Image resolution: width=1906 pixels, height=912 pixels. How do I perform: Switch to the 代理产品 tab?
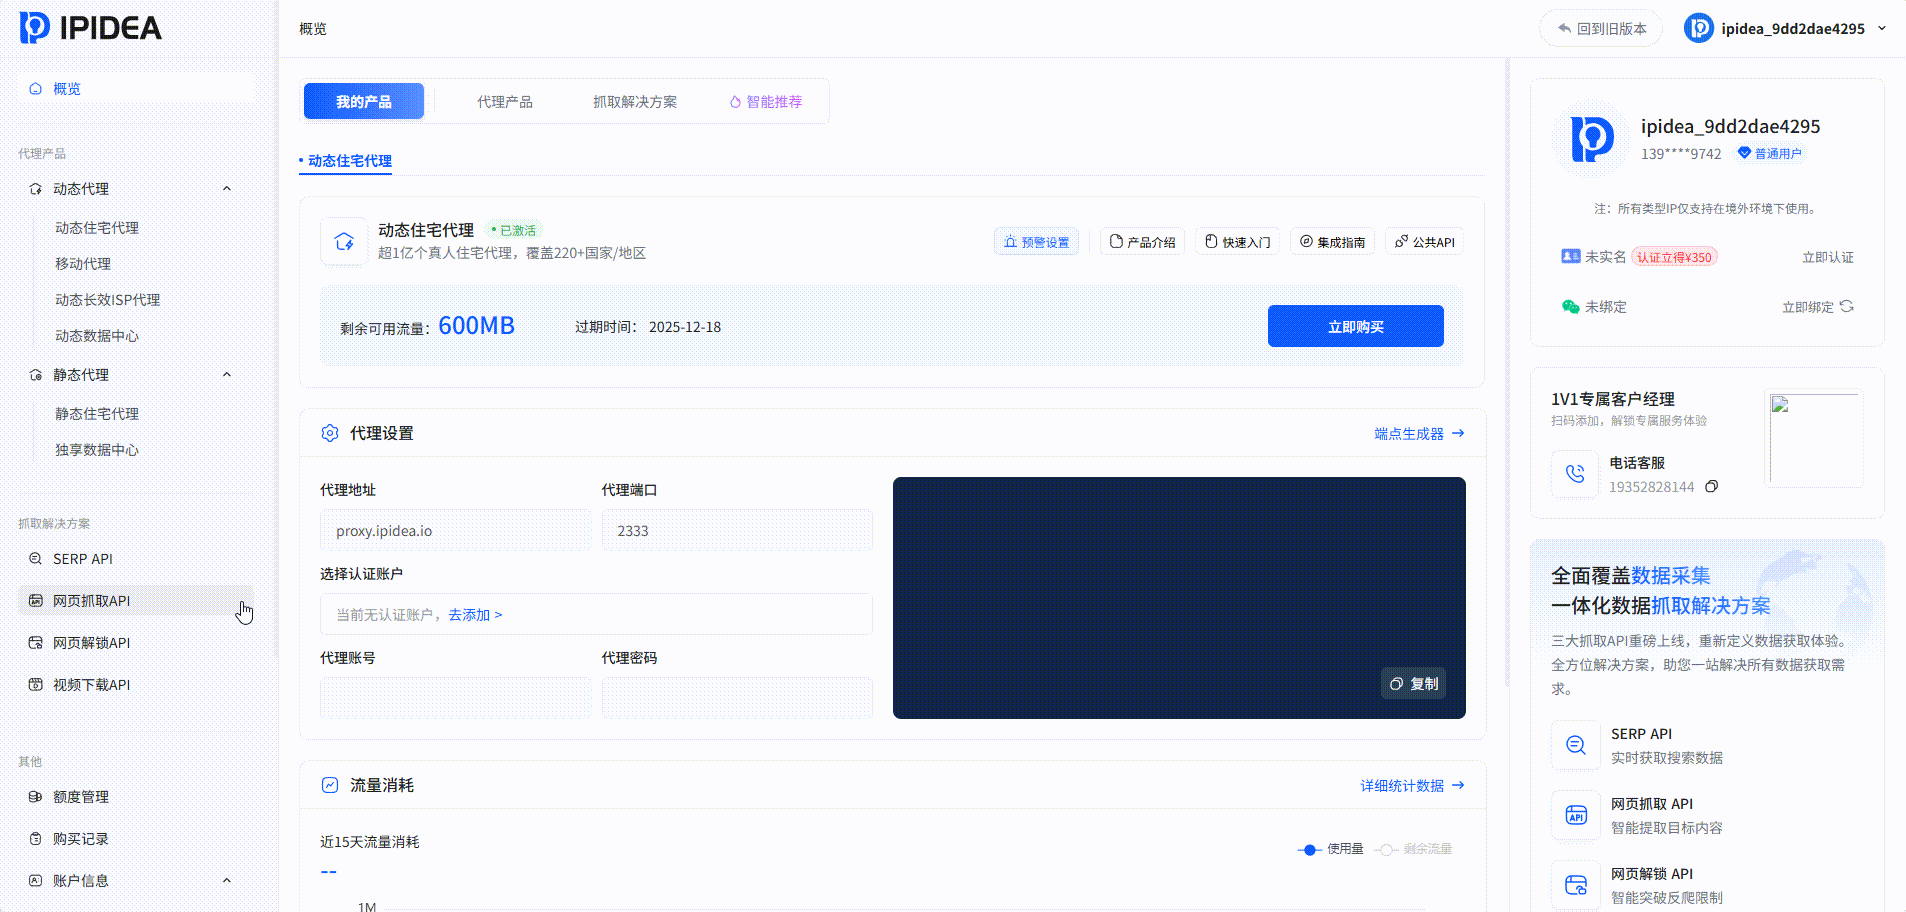pyautogui.click(x=505, y=101)
